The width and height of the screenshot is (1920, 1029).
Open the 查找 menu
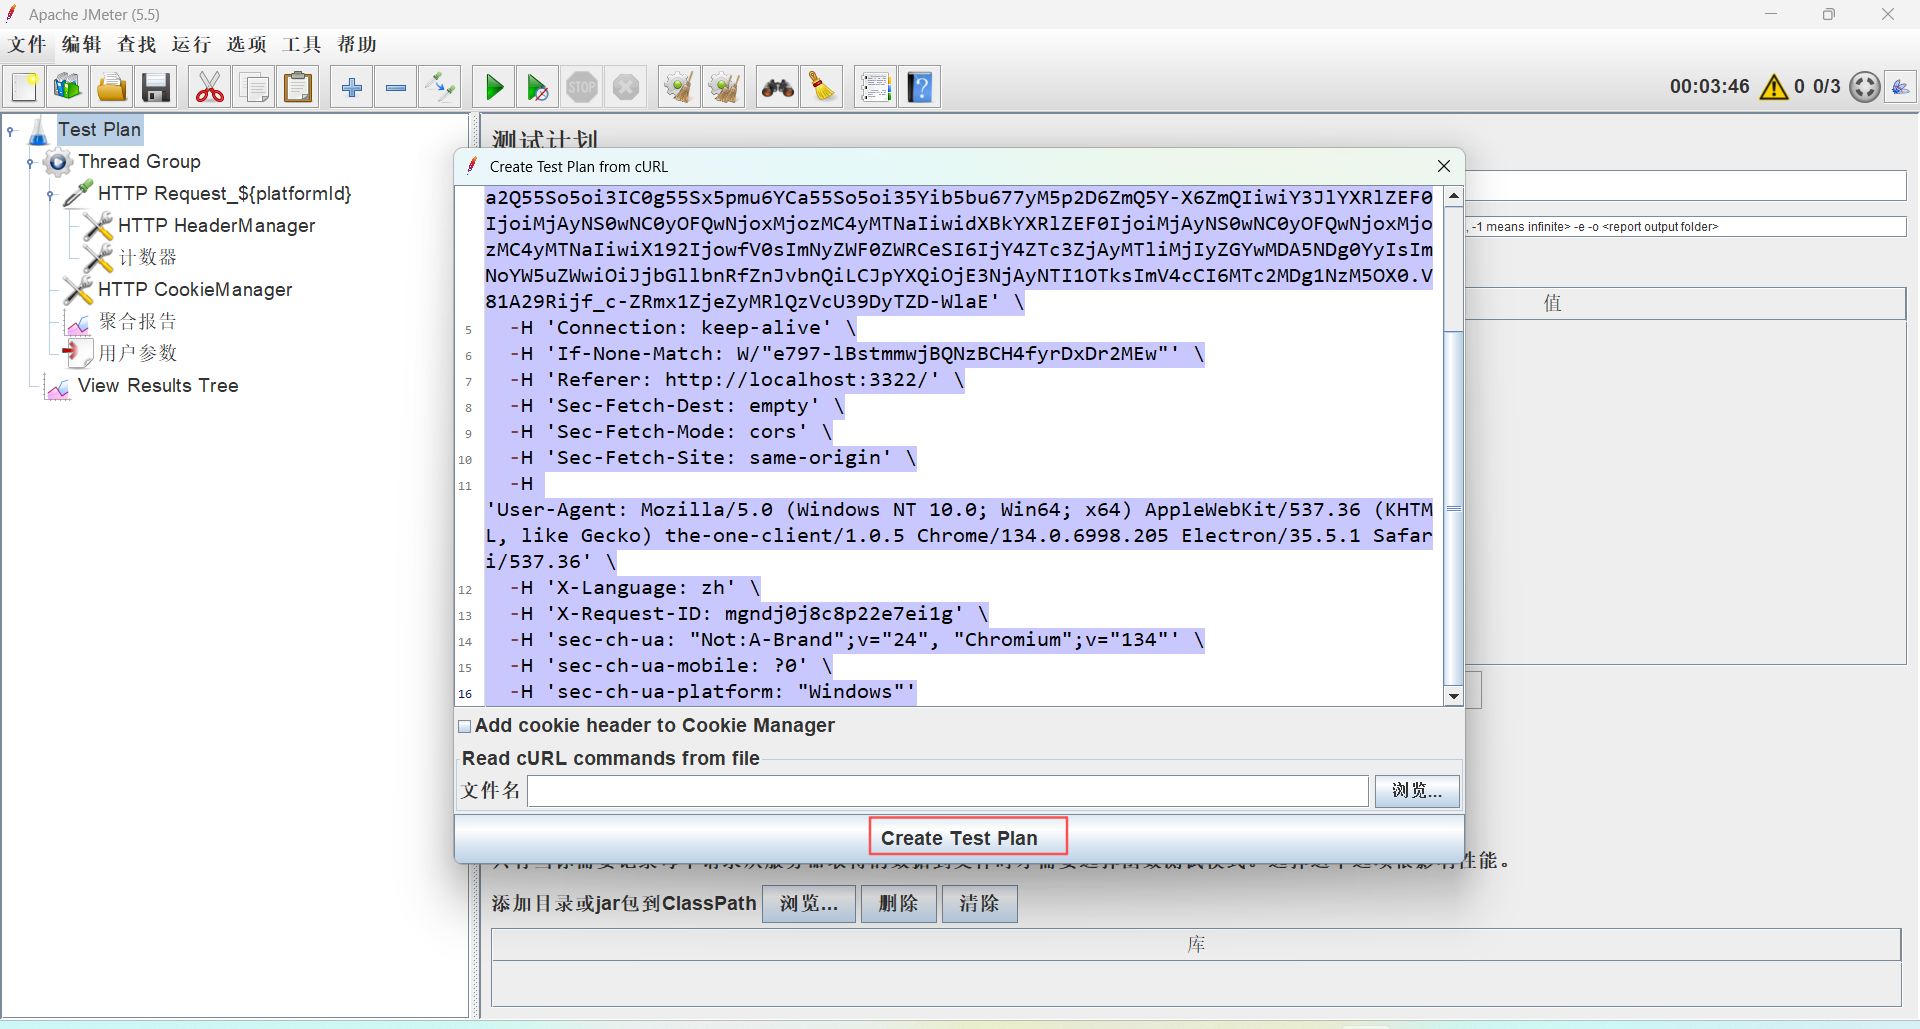coord(137,44)
